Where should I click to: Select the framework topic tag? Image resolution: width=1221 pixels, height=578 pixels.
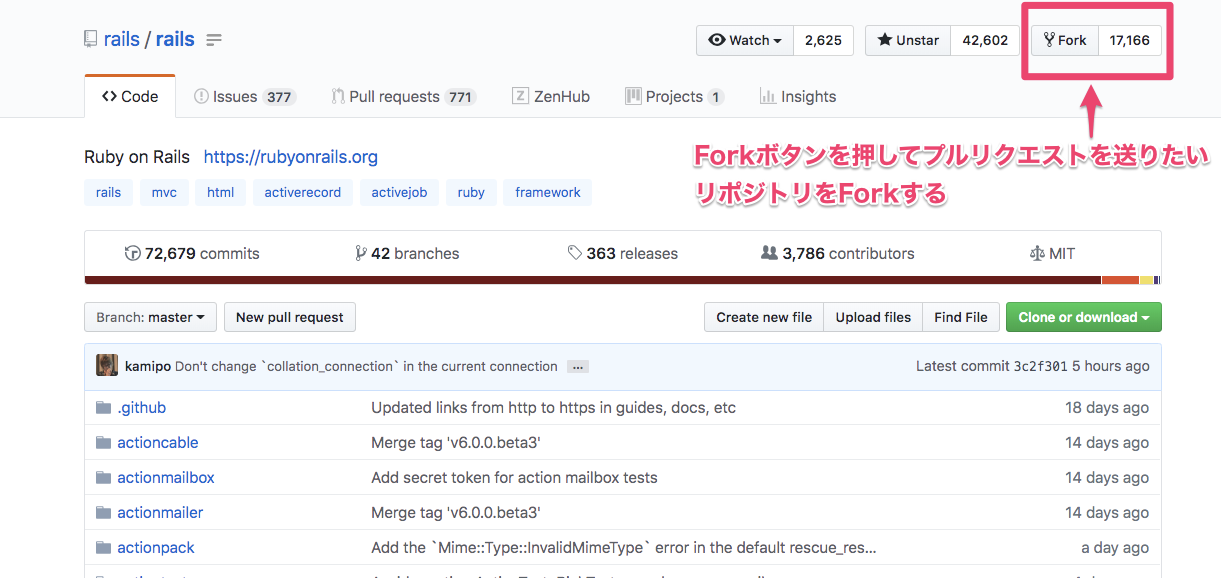[x=548, y=192]
